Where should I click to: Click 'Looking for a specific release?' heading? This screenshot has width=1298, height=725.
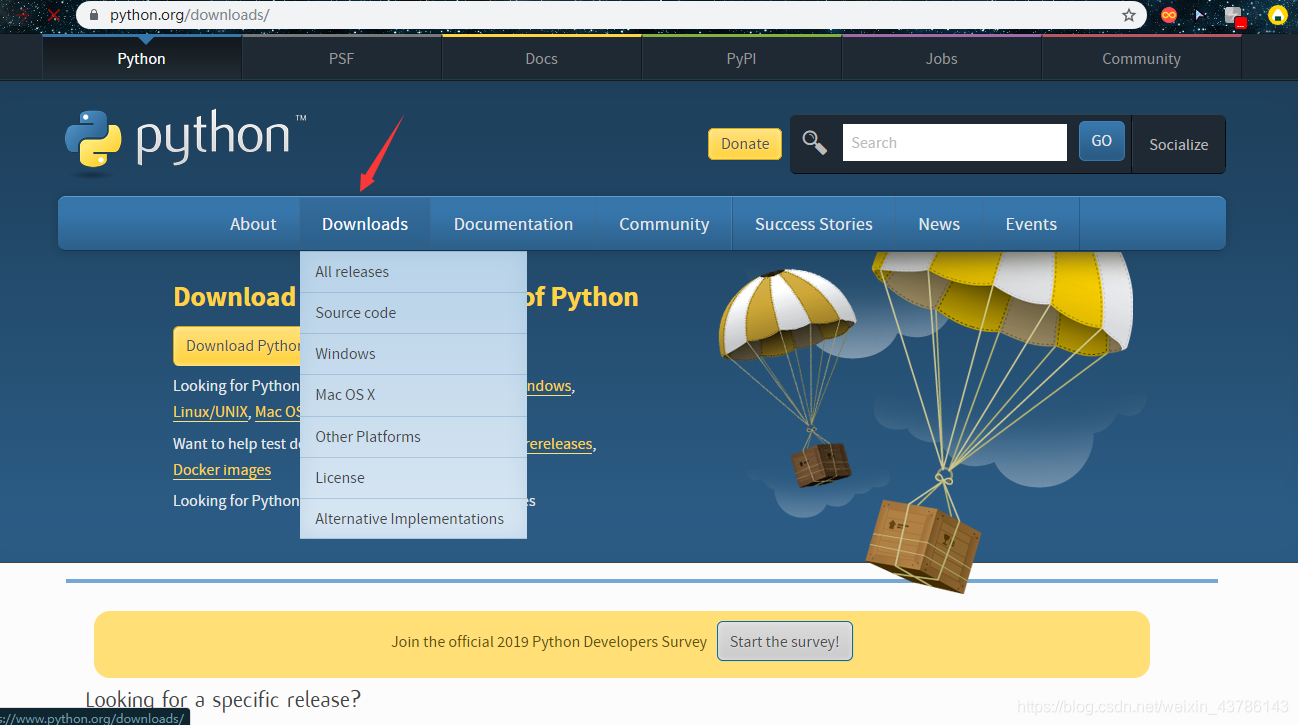coord(223,700)
